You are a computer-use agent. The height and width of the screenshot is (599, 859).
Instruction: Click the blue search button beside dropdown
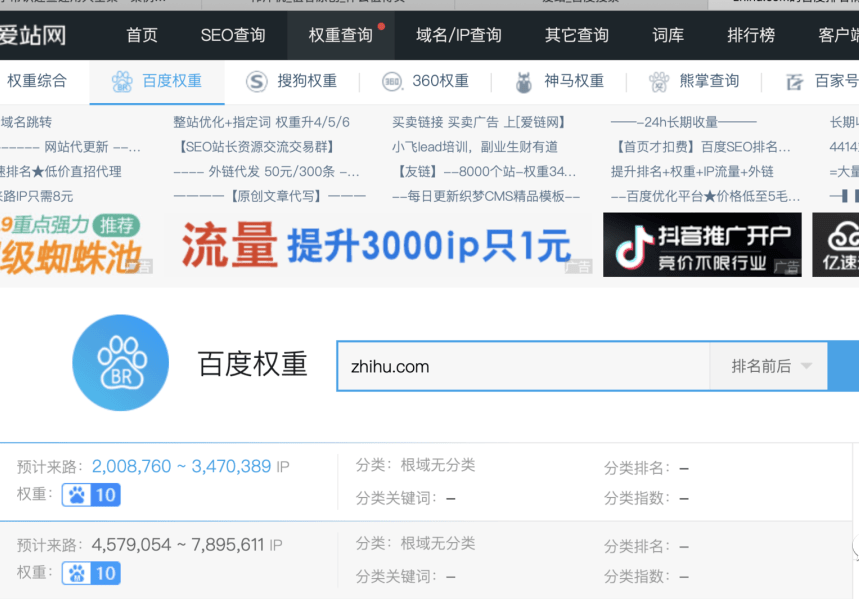pyautogui.click(x=844, y=366)
